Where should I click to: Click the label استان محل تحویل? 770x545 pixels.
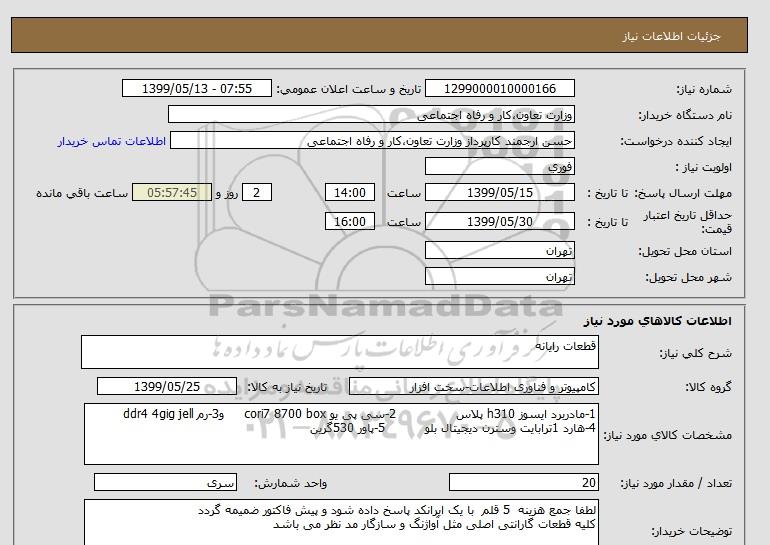685,251
